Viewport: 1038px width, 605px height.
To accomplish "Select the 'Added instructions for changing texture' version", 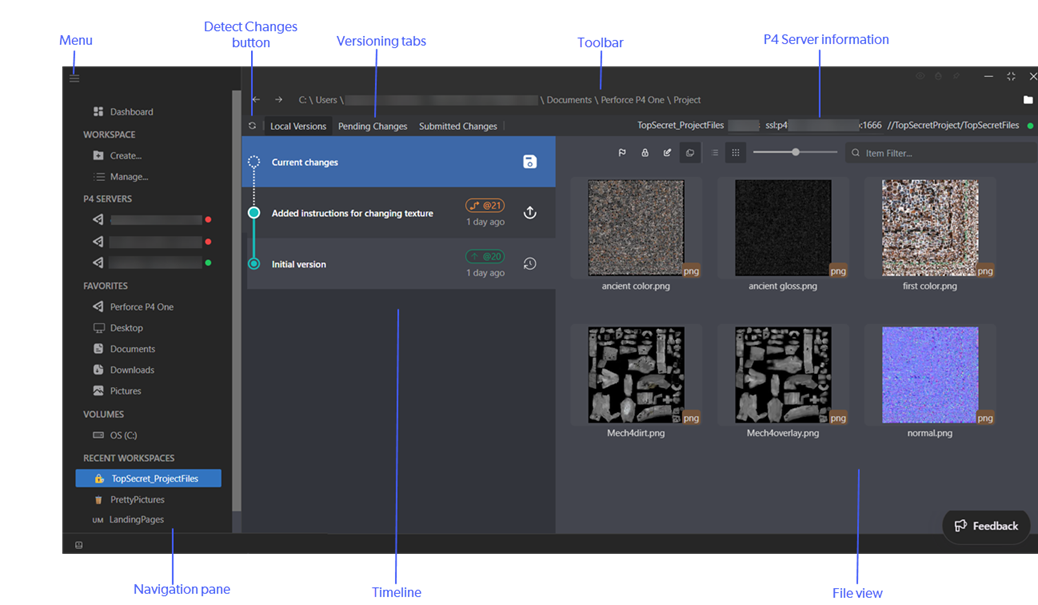I will (x=399, y=212).
